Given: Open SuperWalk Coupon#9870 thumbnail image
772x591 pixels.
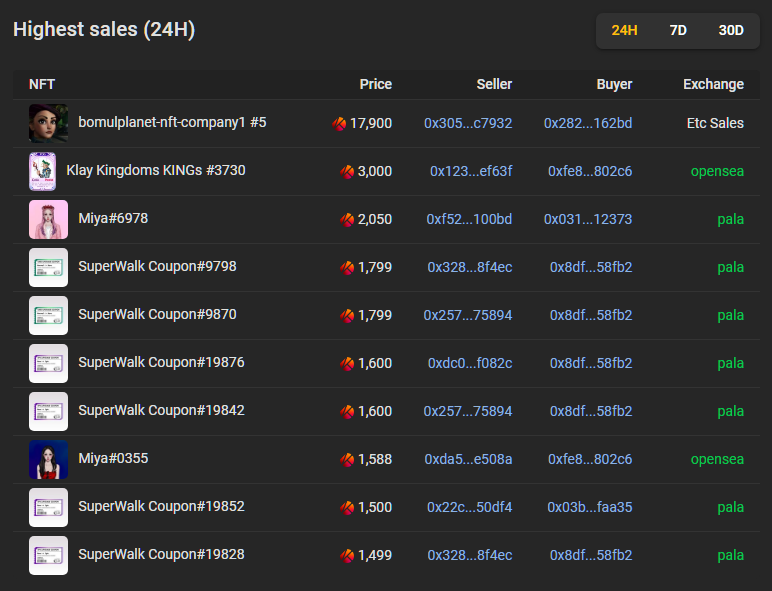Looking at the screenshot, I should point(48,315).
